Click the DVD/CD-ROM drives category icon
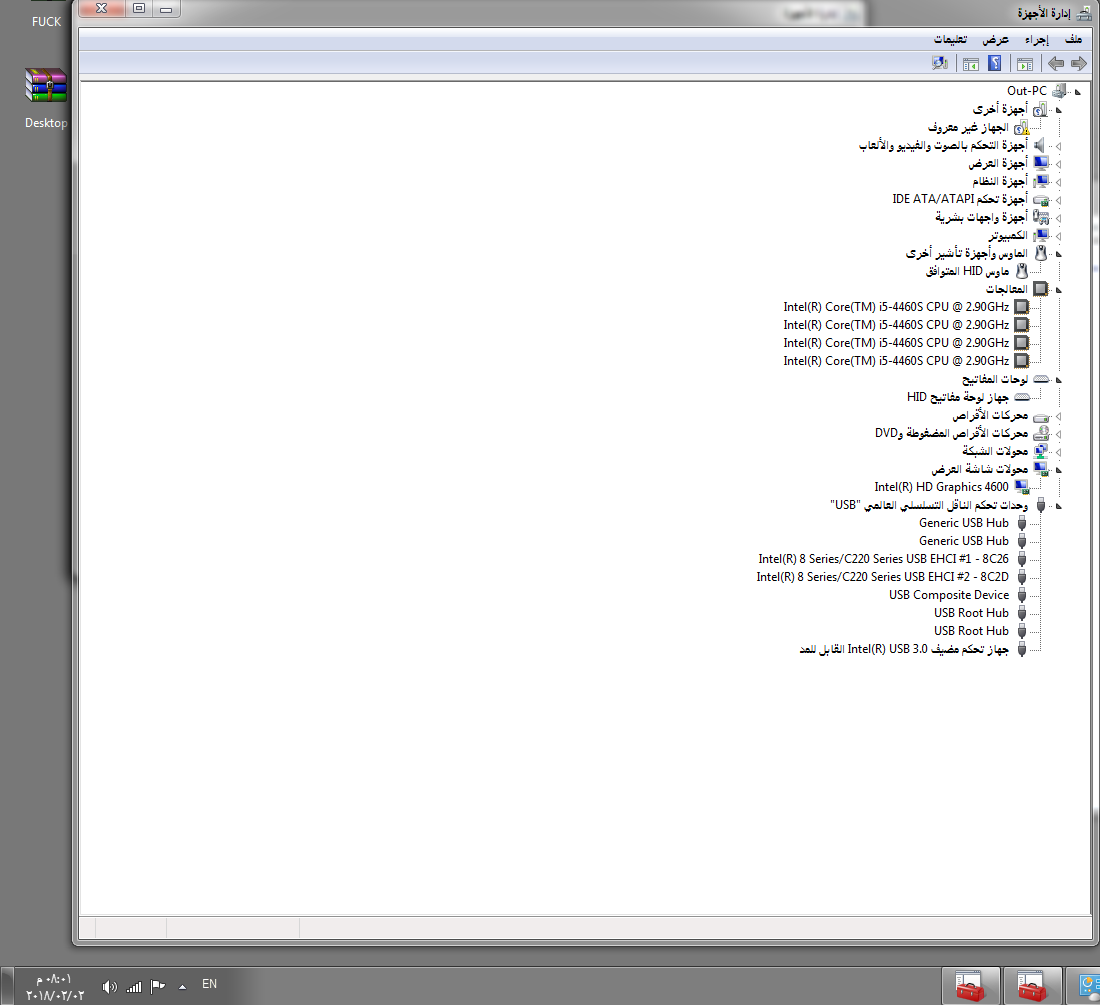The height and width of the screenshot is (1005, 1100). tap(1041, 433)
